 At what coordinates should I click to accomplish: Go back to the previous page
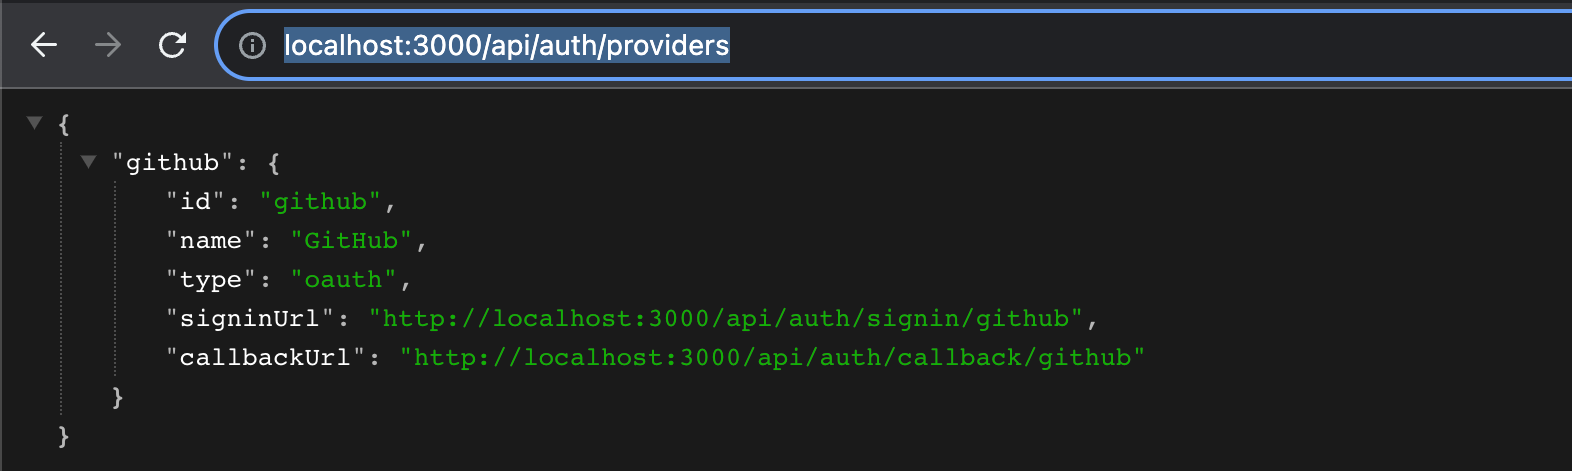click(x=44, y=45)
